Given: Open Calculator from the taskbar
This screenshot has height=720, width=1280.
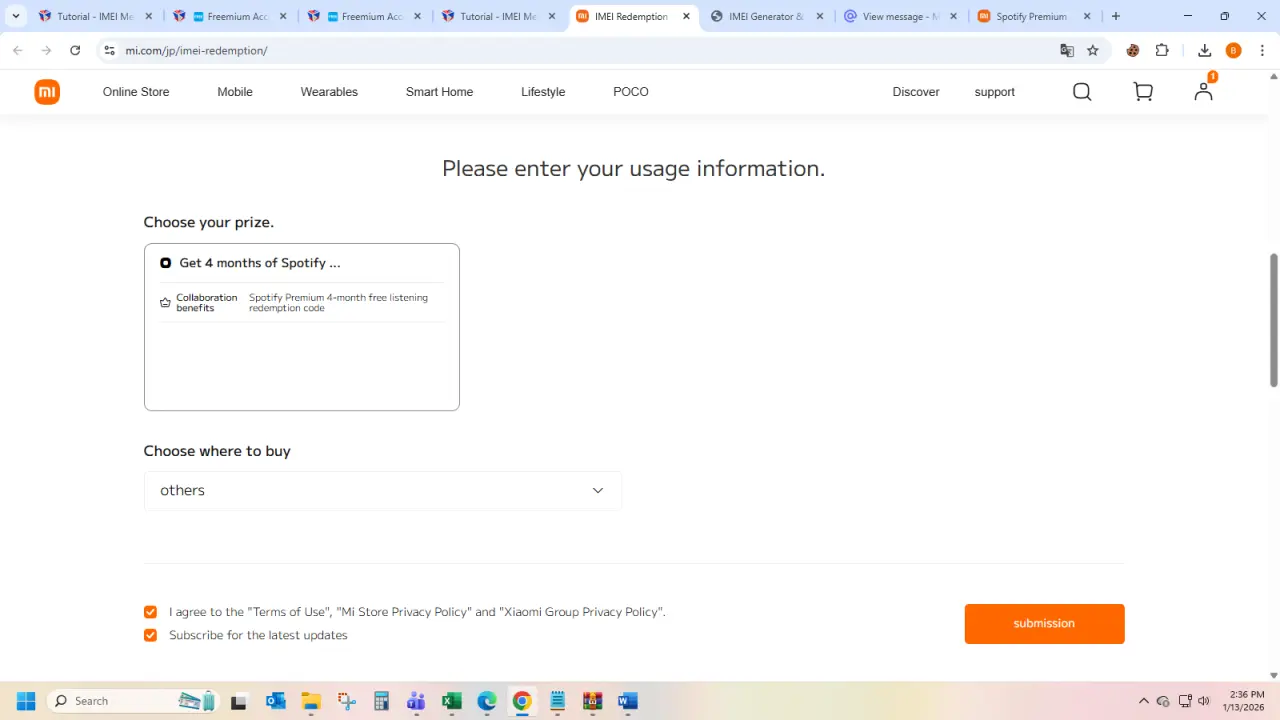Looking at the screenshot, I should [381, 701].
